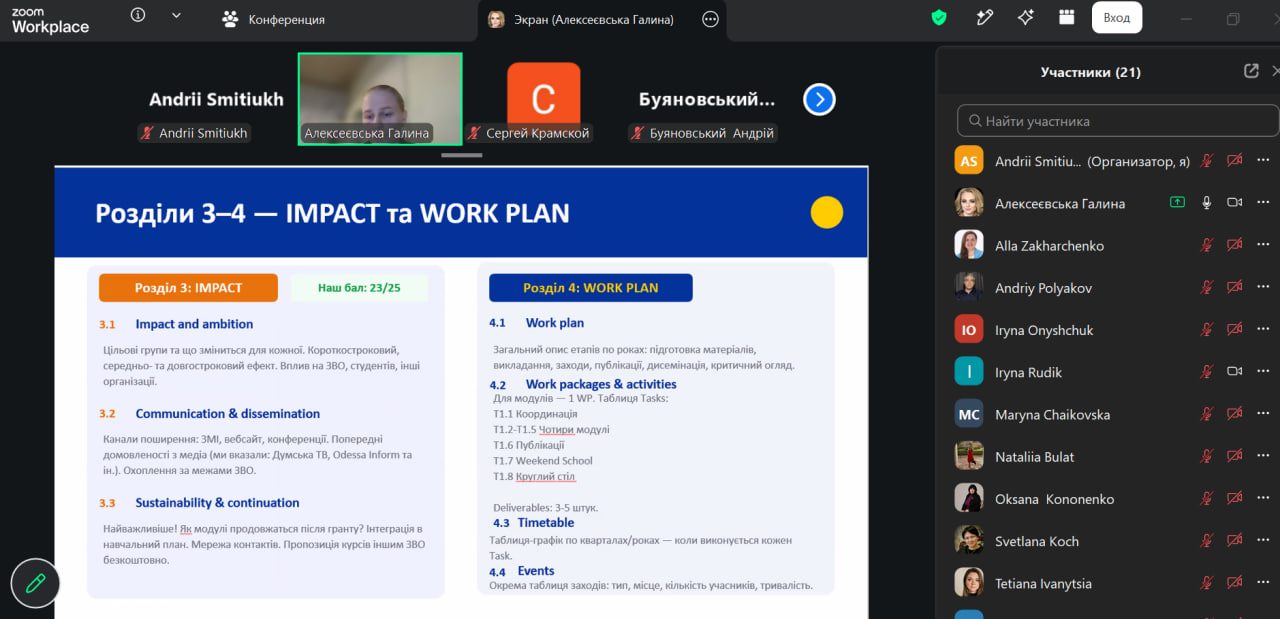This screenshot has height=619, width=1280.
Task: Open the AI Companion sparkle icon
Action: pyautogui.click(x=1025, y=18)
